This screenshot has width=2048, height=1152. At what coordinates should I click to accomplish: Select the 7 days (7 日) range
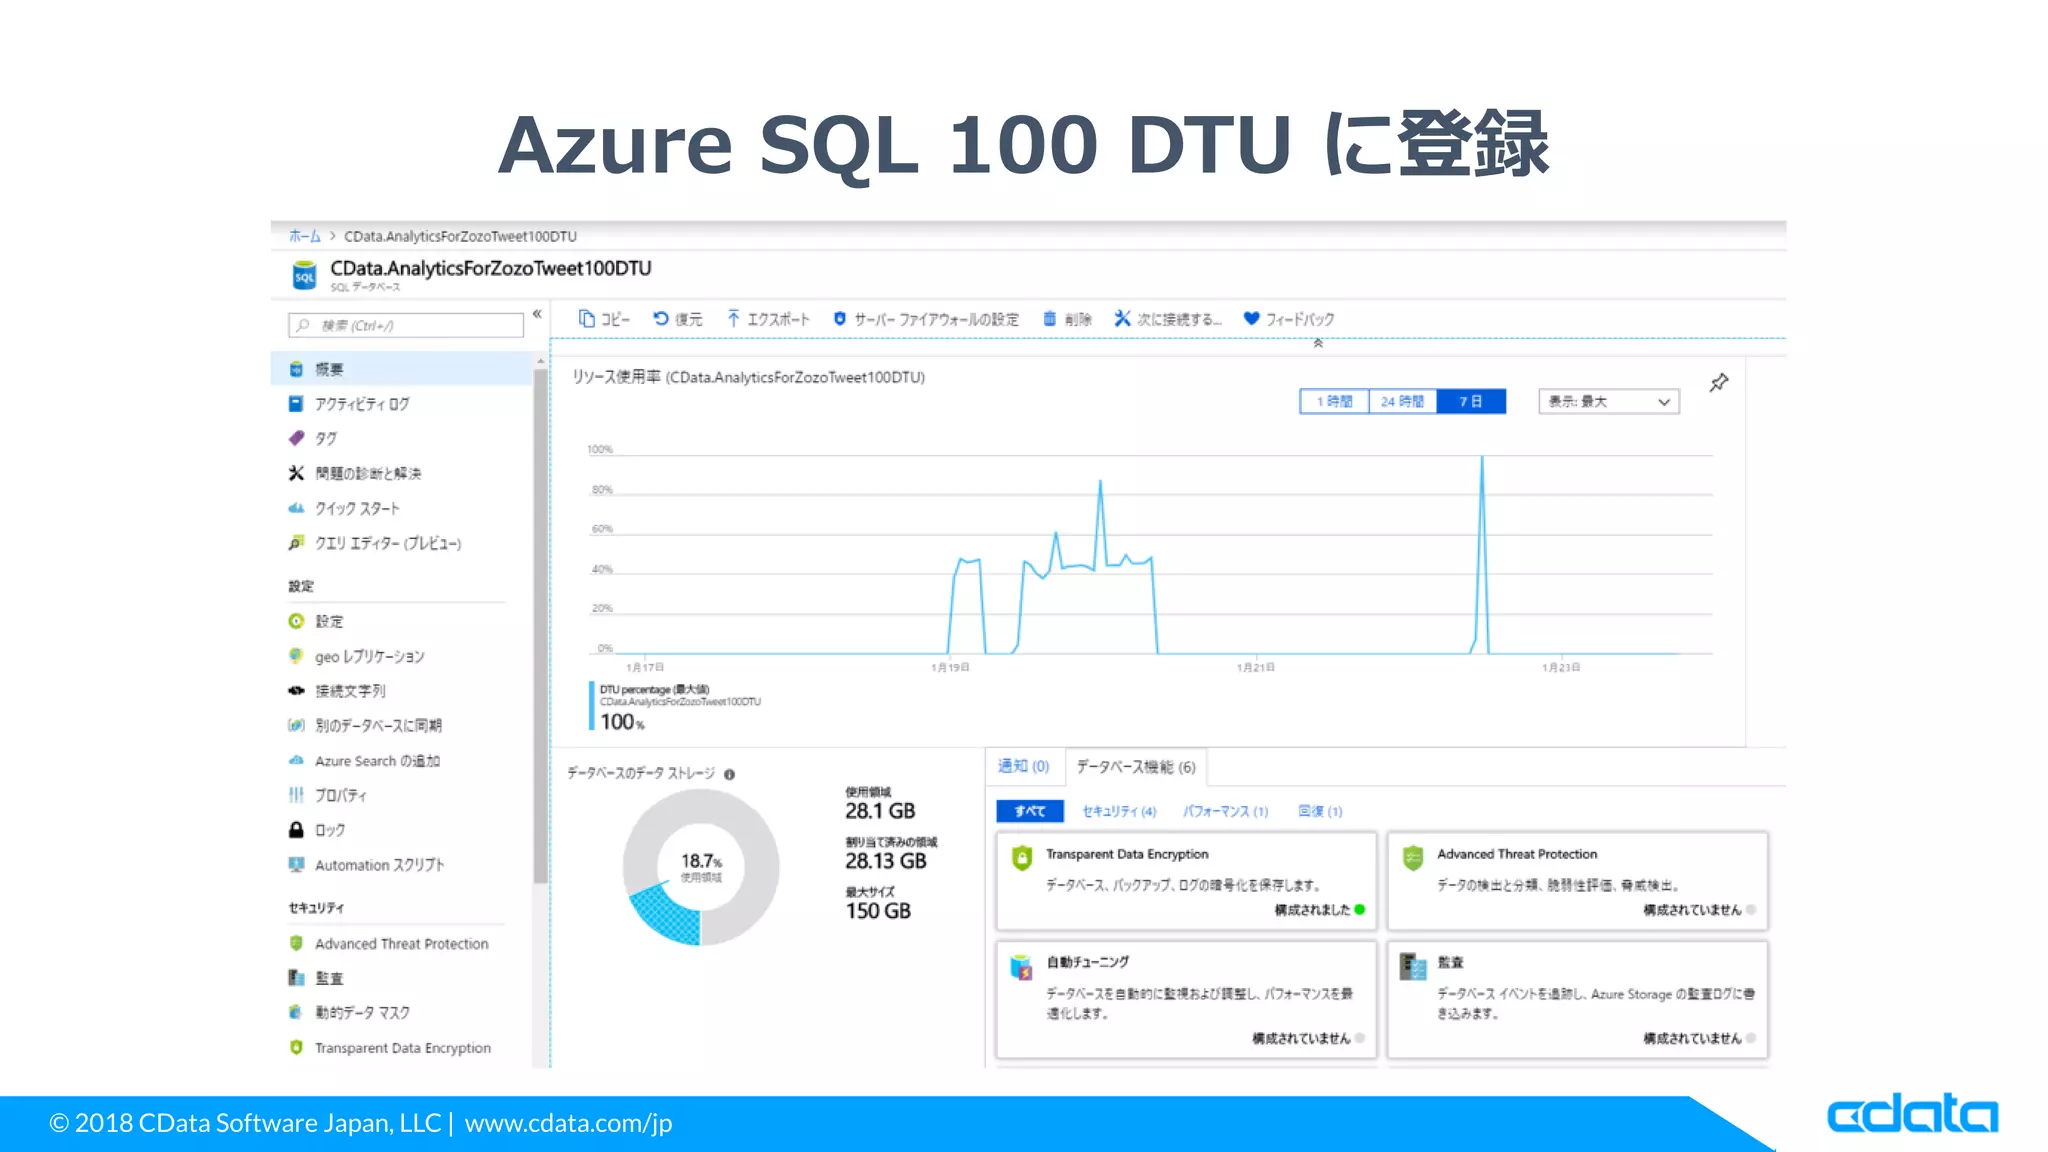[1470, 402]
